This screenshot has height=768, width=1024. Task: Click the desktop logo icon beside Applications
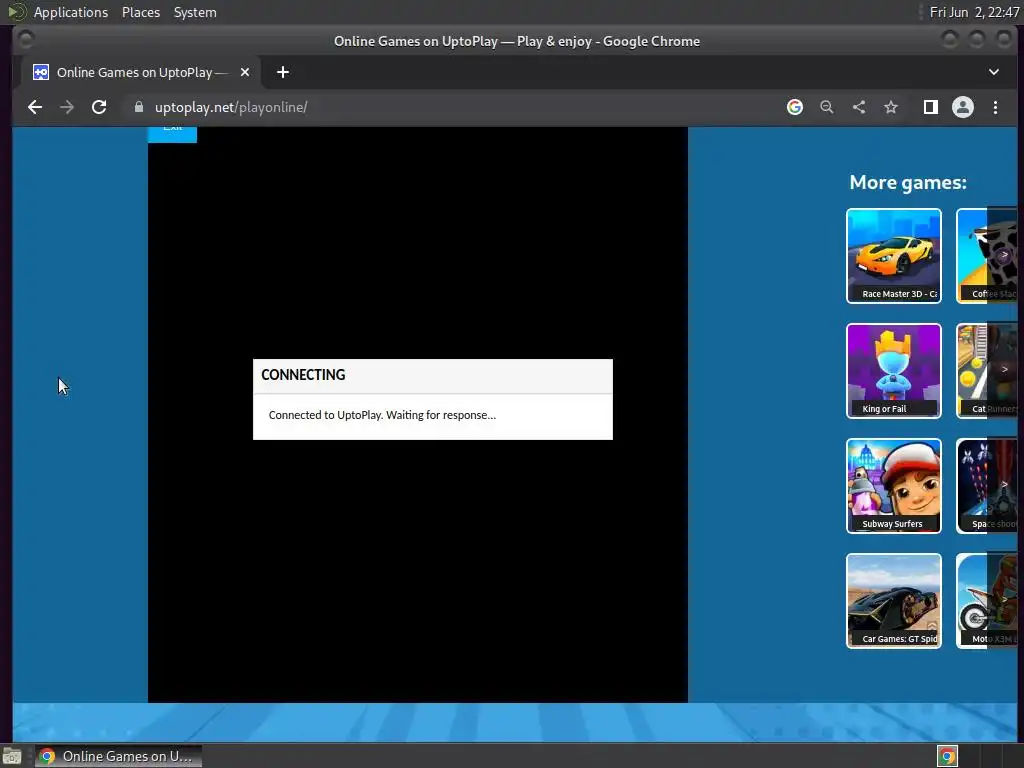pos(17,12)
